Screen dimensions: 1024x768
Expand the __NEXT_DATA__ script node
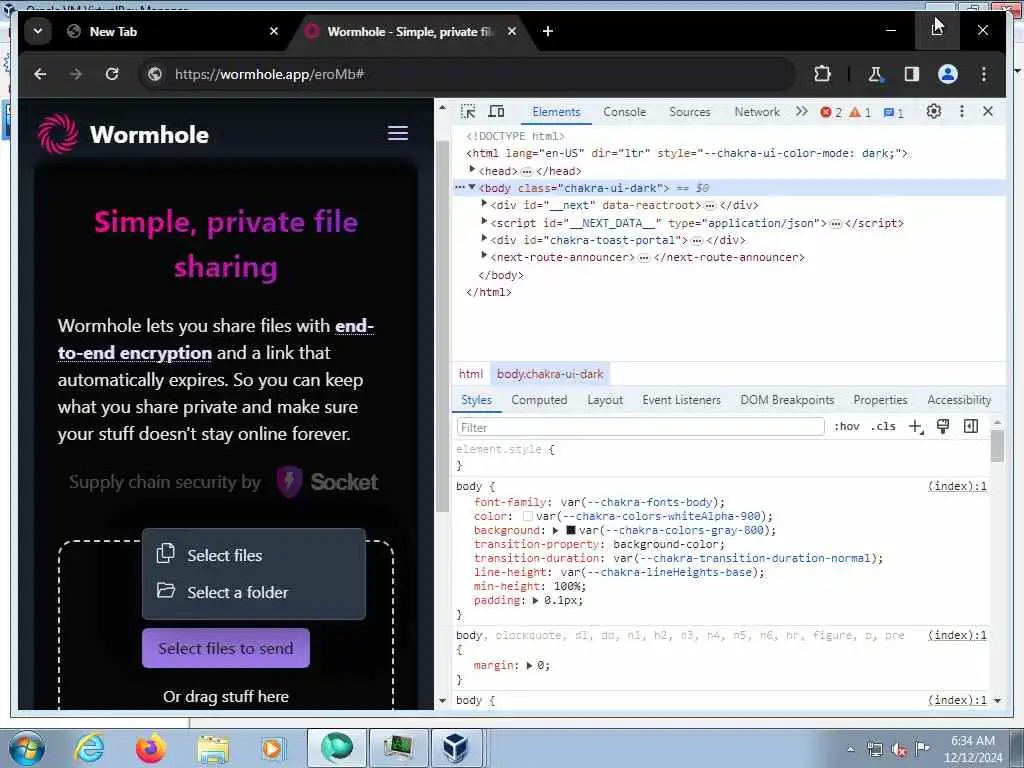[x=484, y=222]
